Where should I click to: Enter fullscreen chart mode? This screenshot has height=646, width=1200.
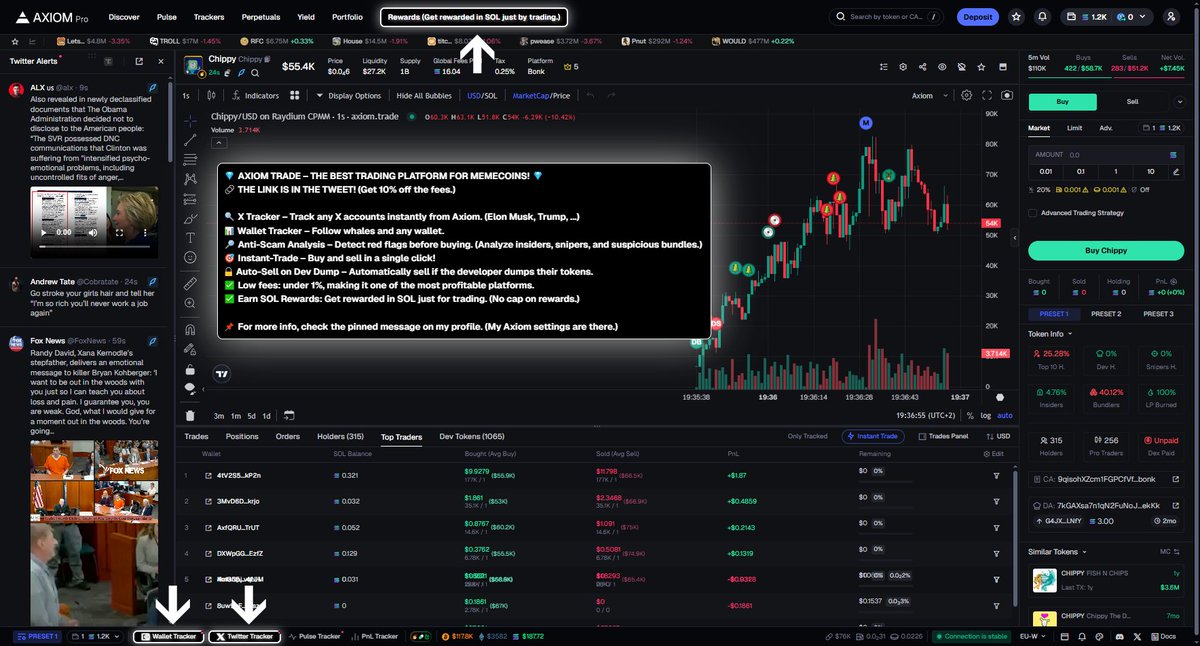tap(986, 96)
